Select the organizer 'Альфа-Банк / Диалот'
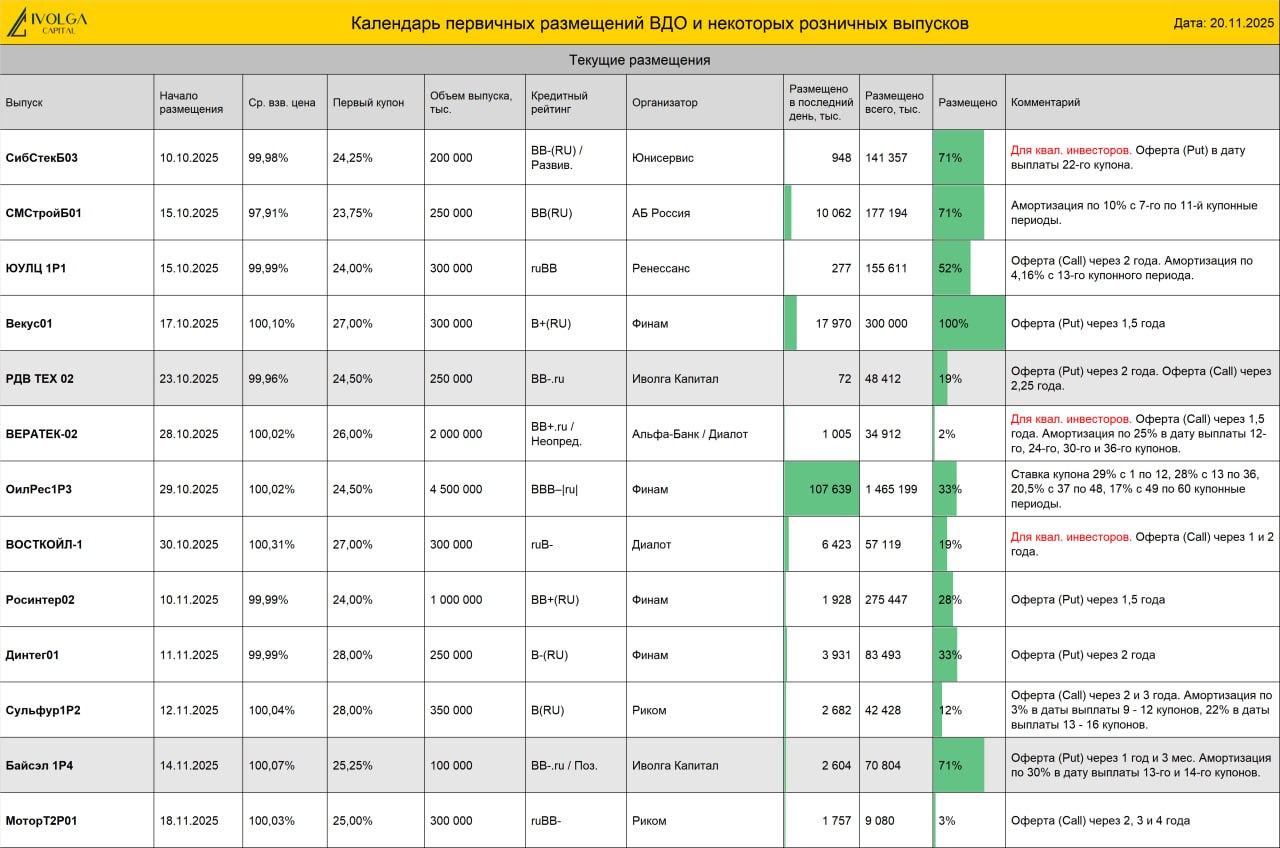The width and height of the screenshot is (1280, 848). coord(690,434)
